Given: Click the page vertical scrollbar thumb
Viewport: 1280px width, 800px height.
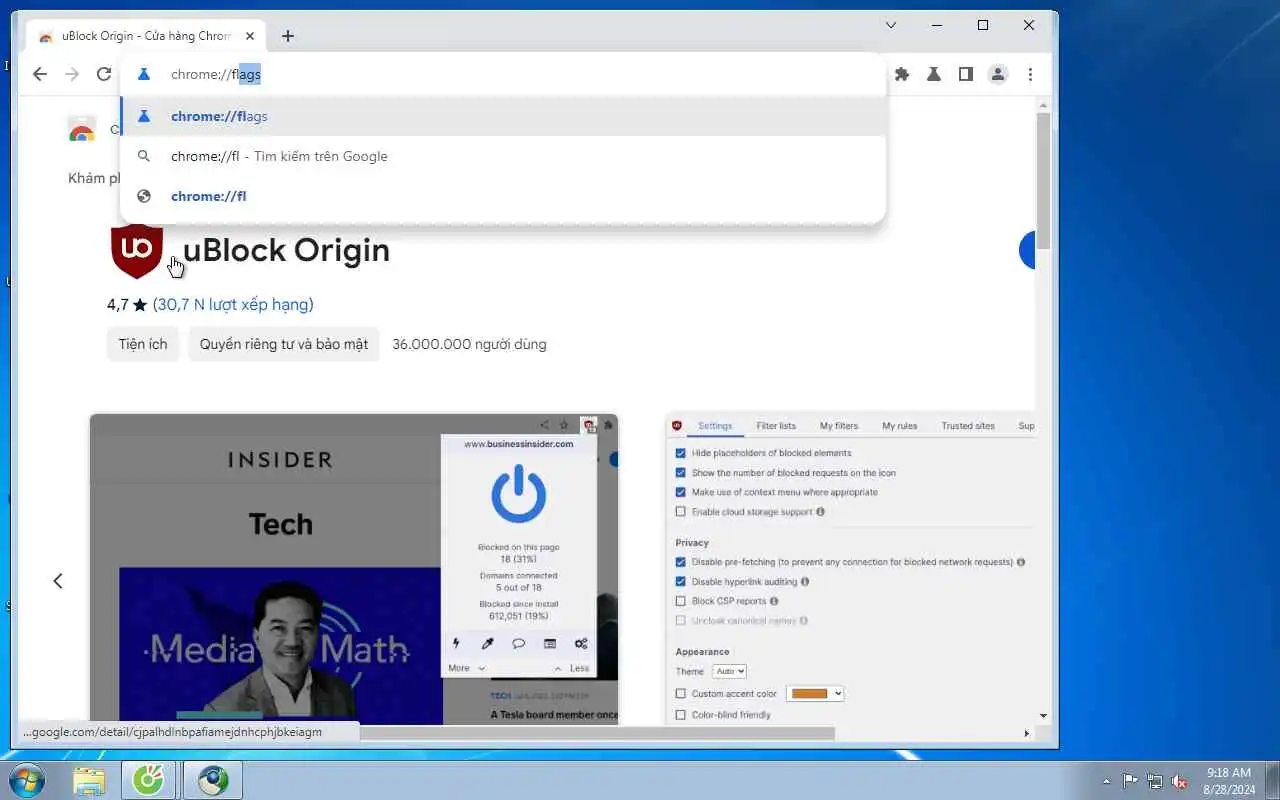Looking at the screenshot, I should [1043, 180].
